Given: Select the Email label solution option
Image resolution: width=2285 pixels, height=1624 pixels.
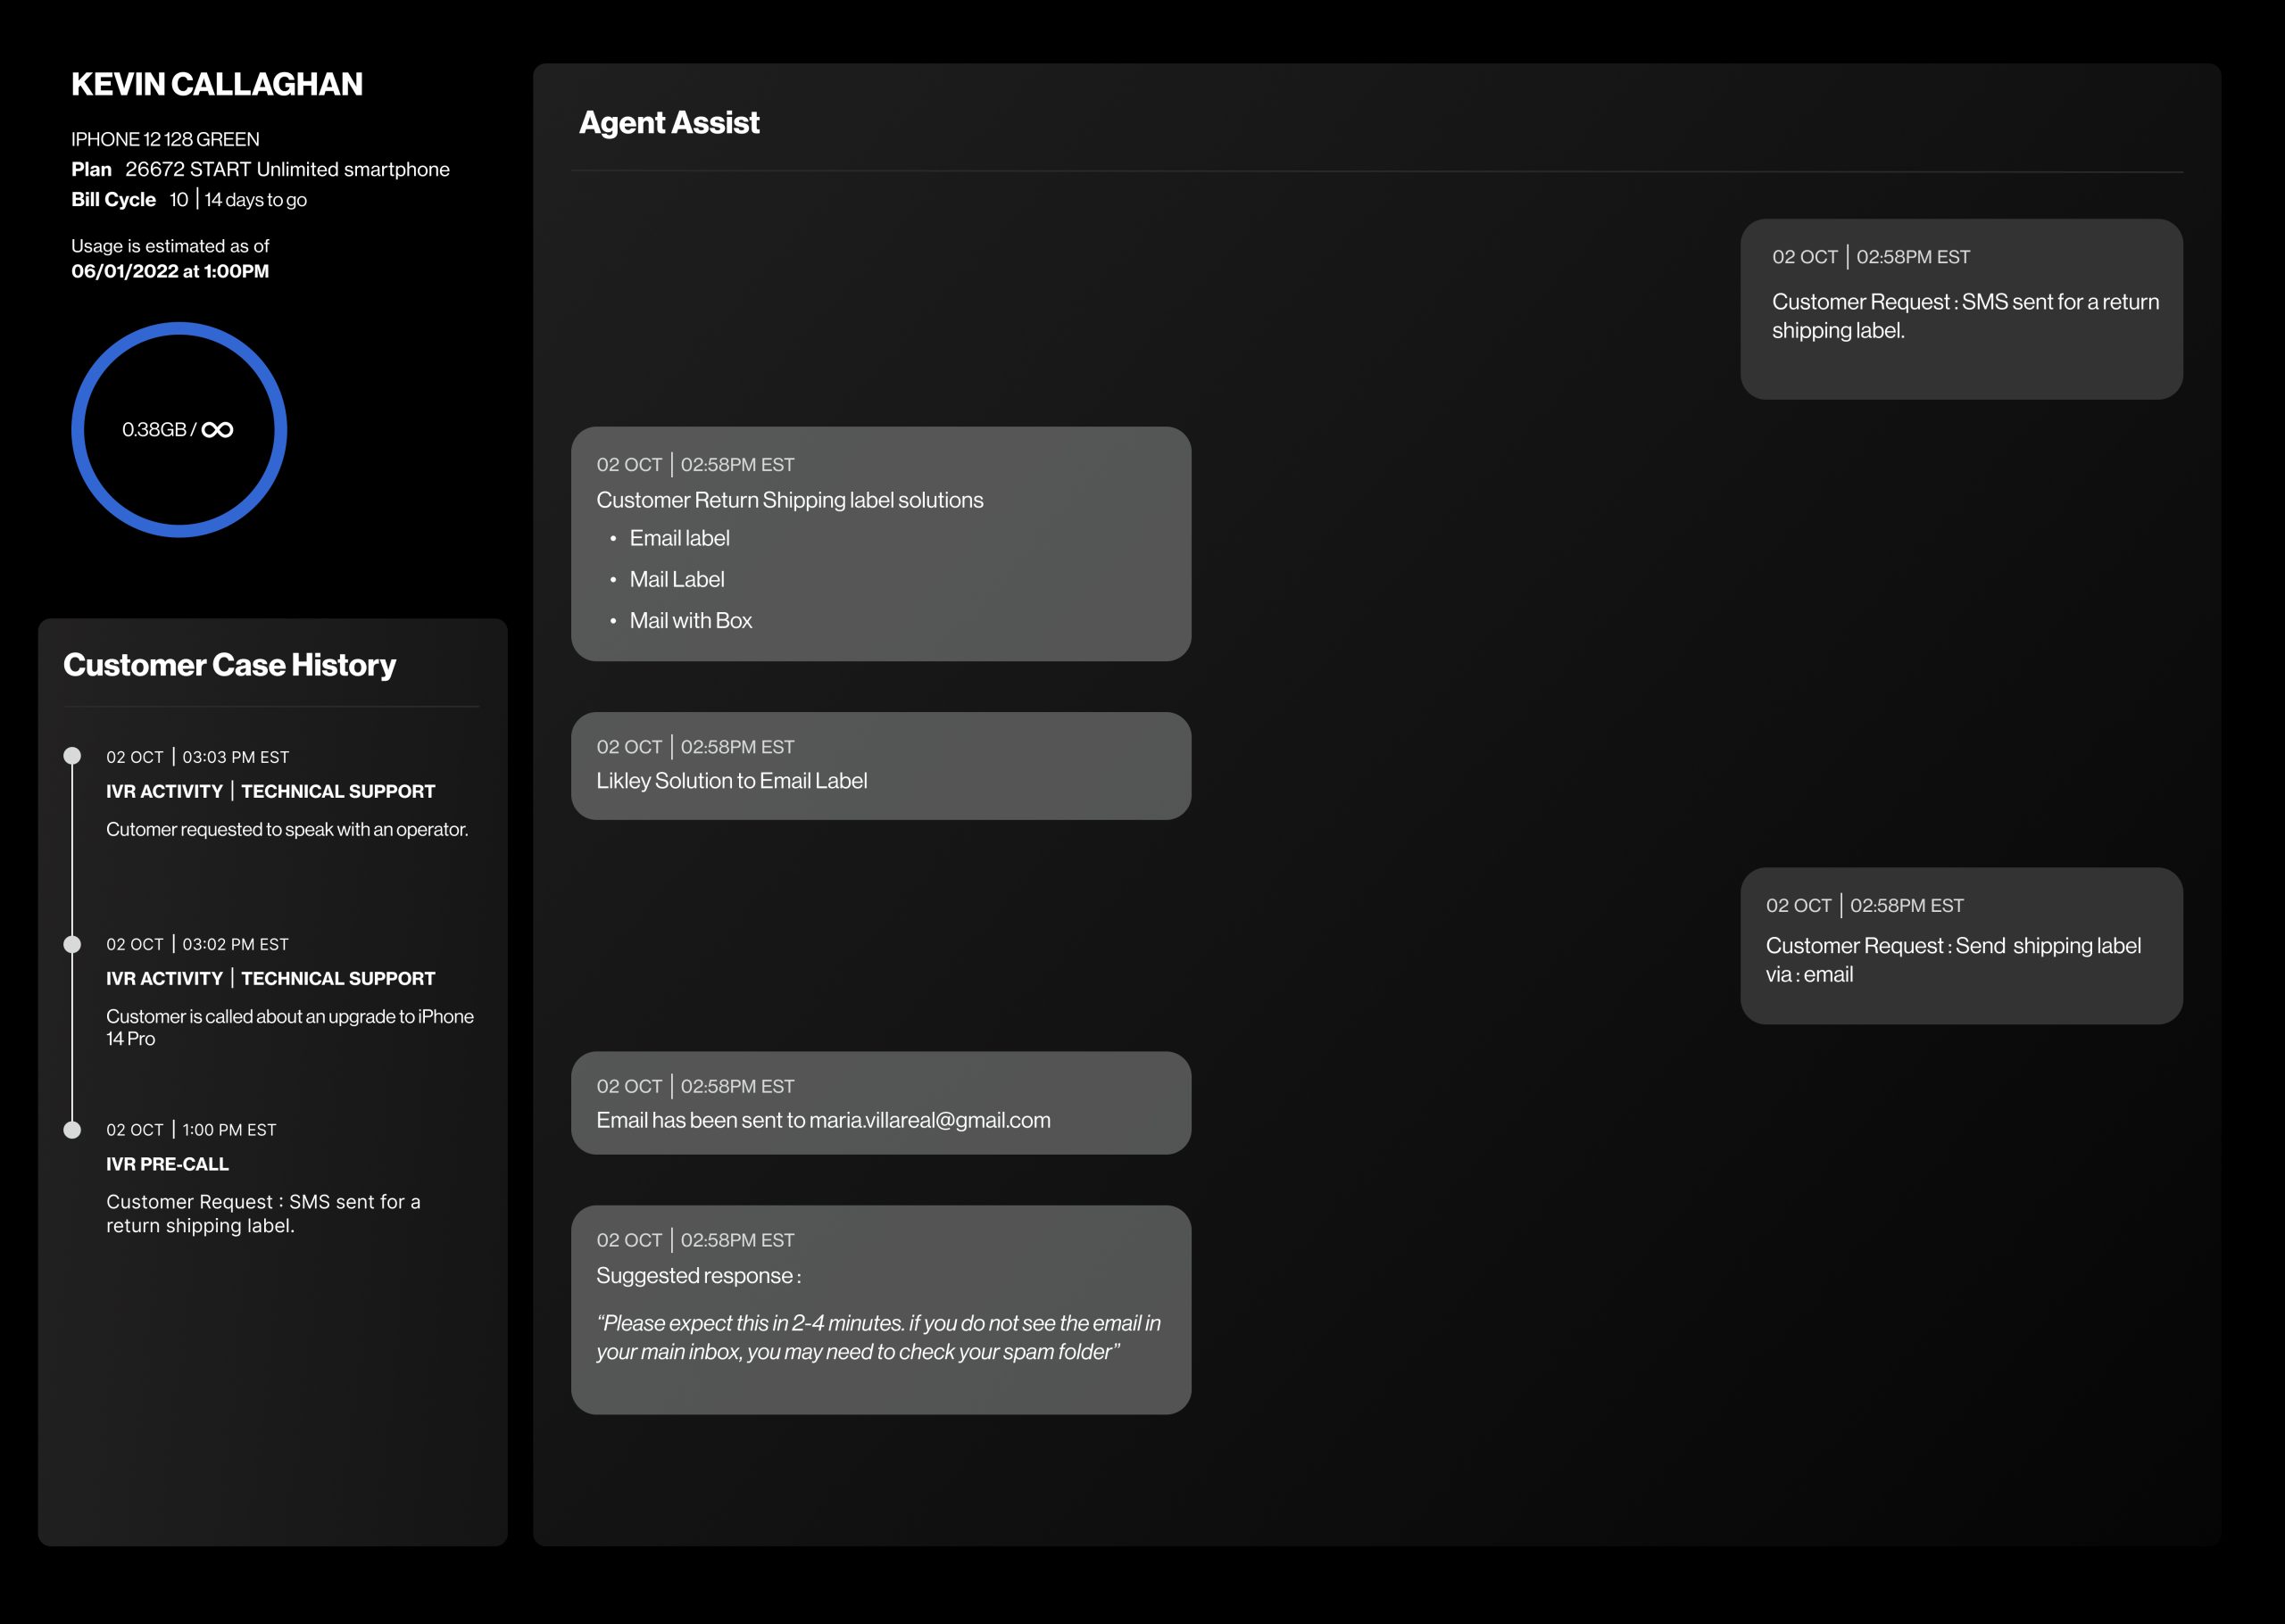Looking at the screenshot, I should (679, 538).
